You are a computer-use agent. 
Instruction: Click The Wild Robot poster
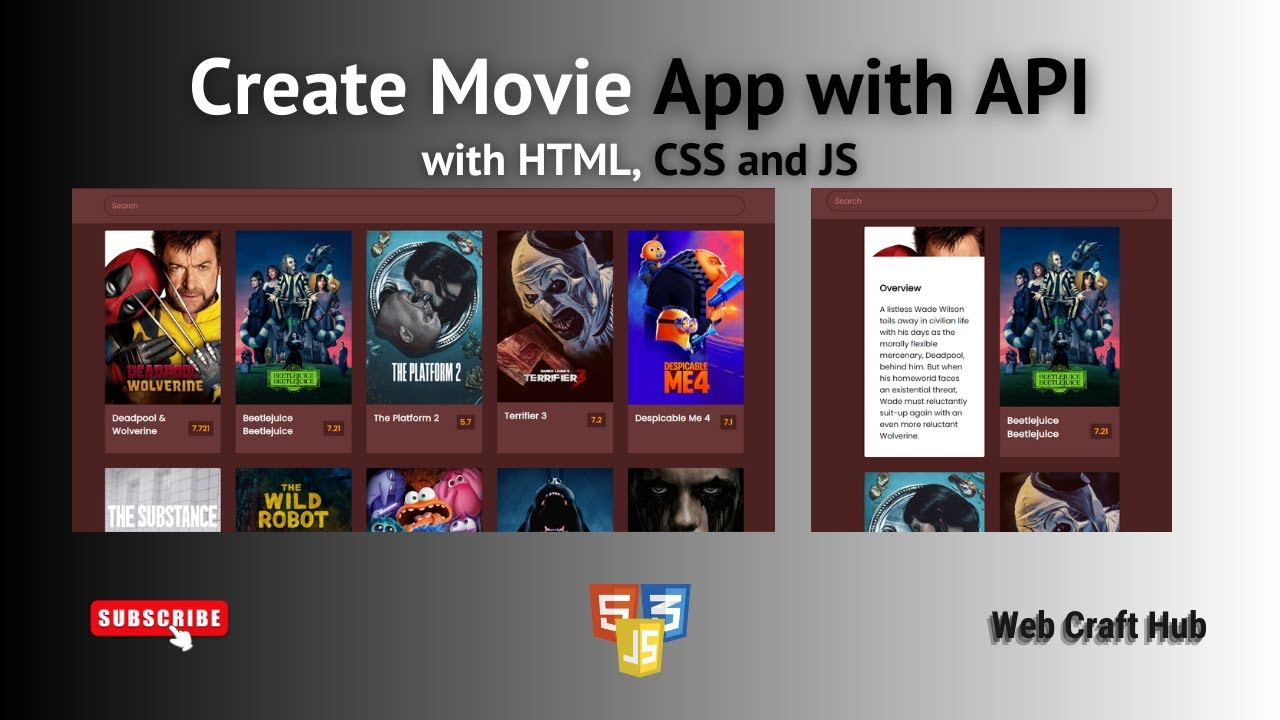293,500
